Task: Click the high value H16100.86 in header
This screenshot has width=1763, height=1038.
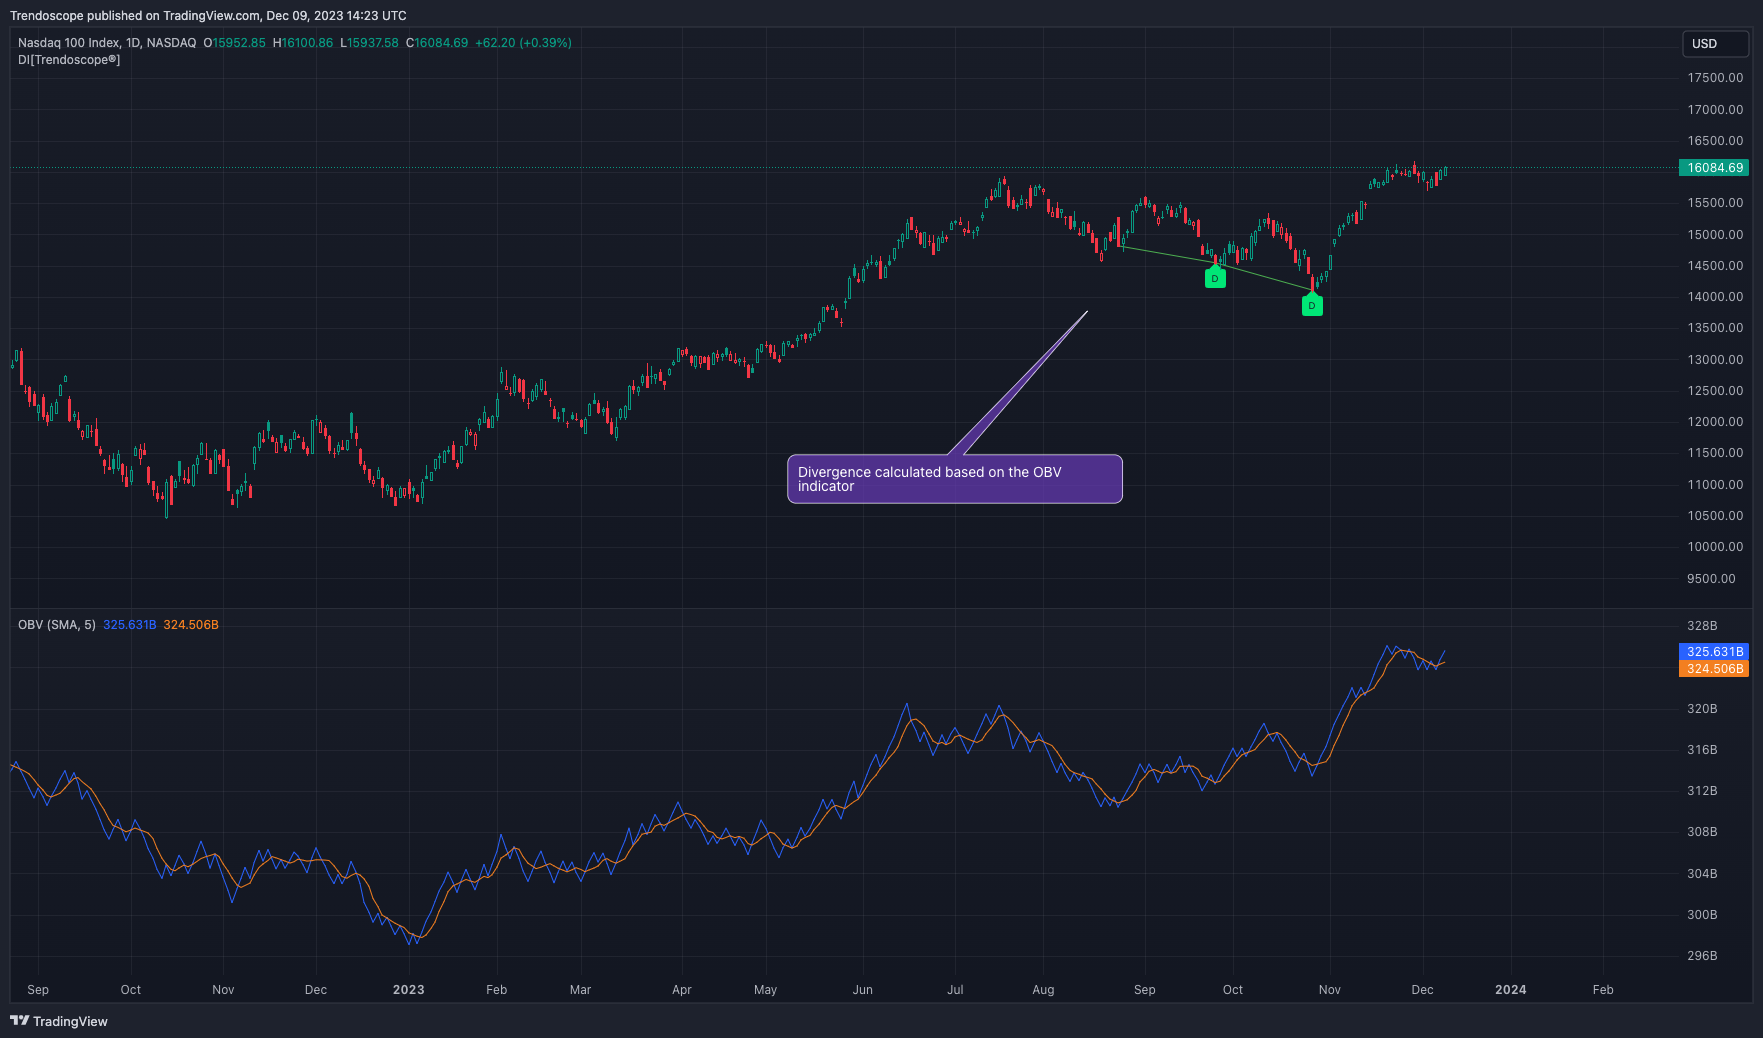Action: tap(303, 43)
